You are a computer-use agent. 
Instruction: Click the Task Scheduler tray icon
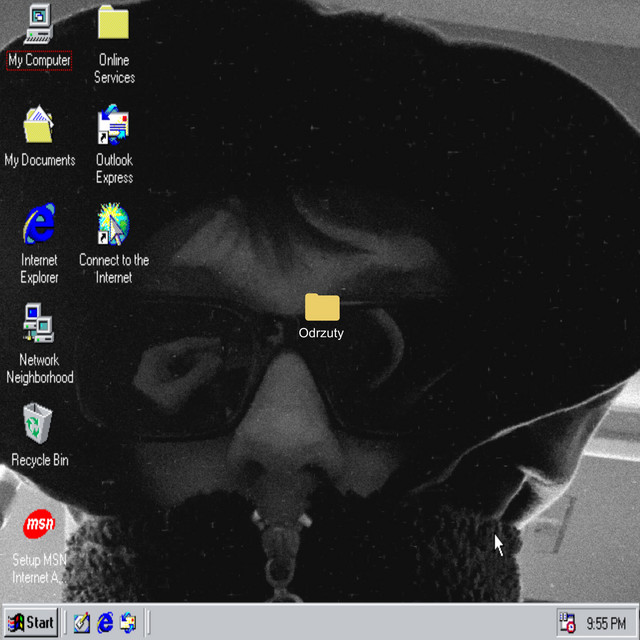567,623
